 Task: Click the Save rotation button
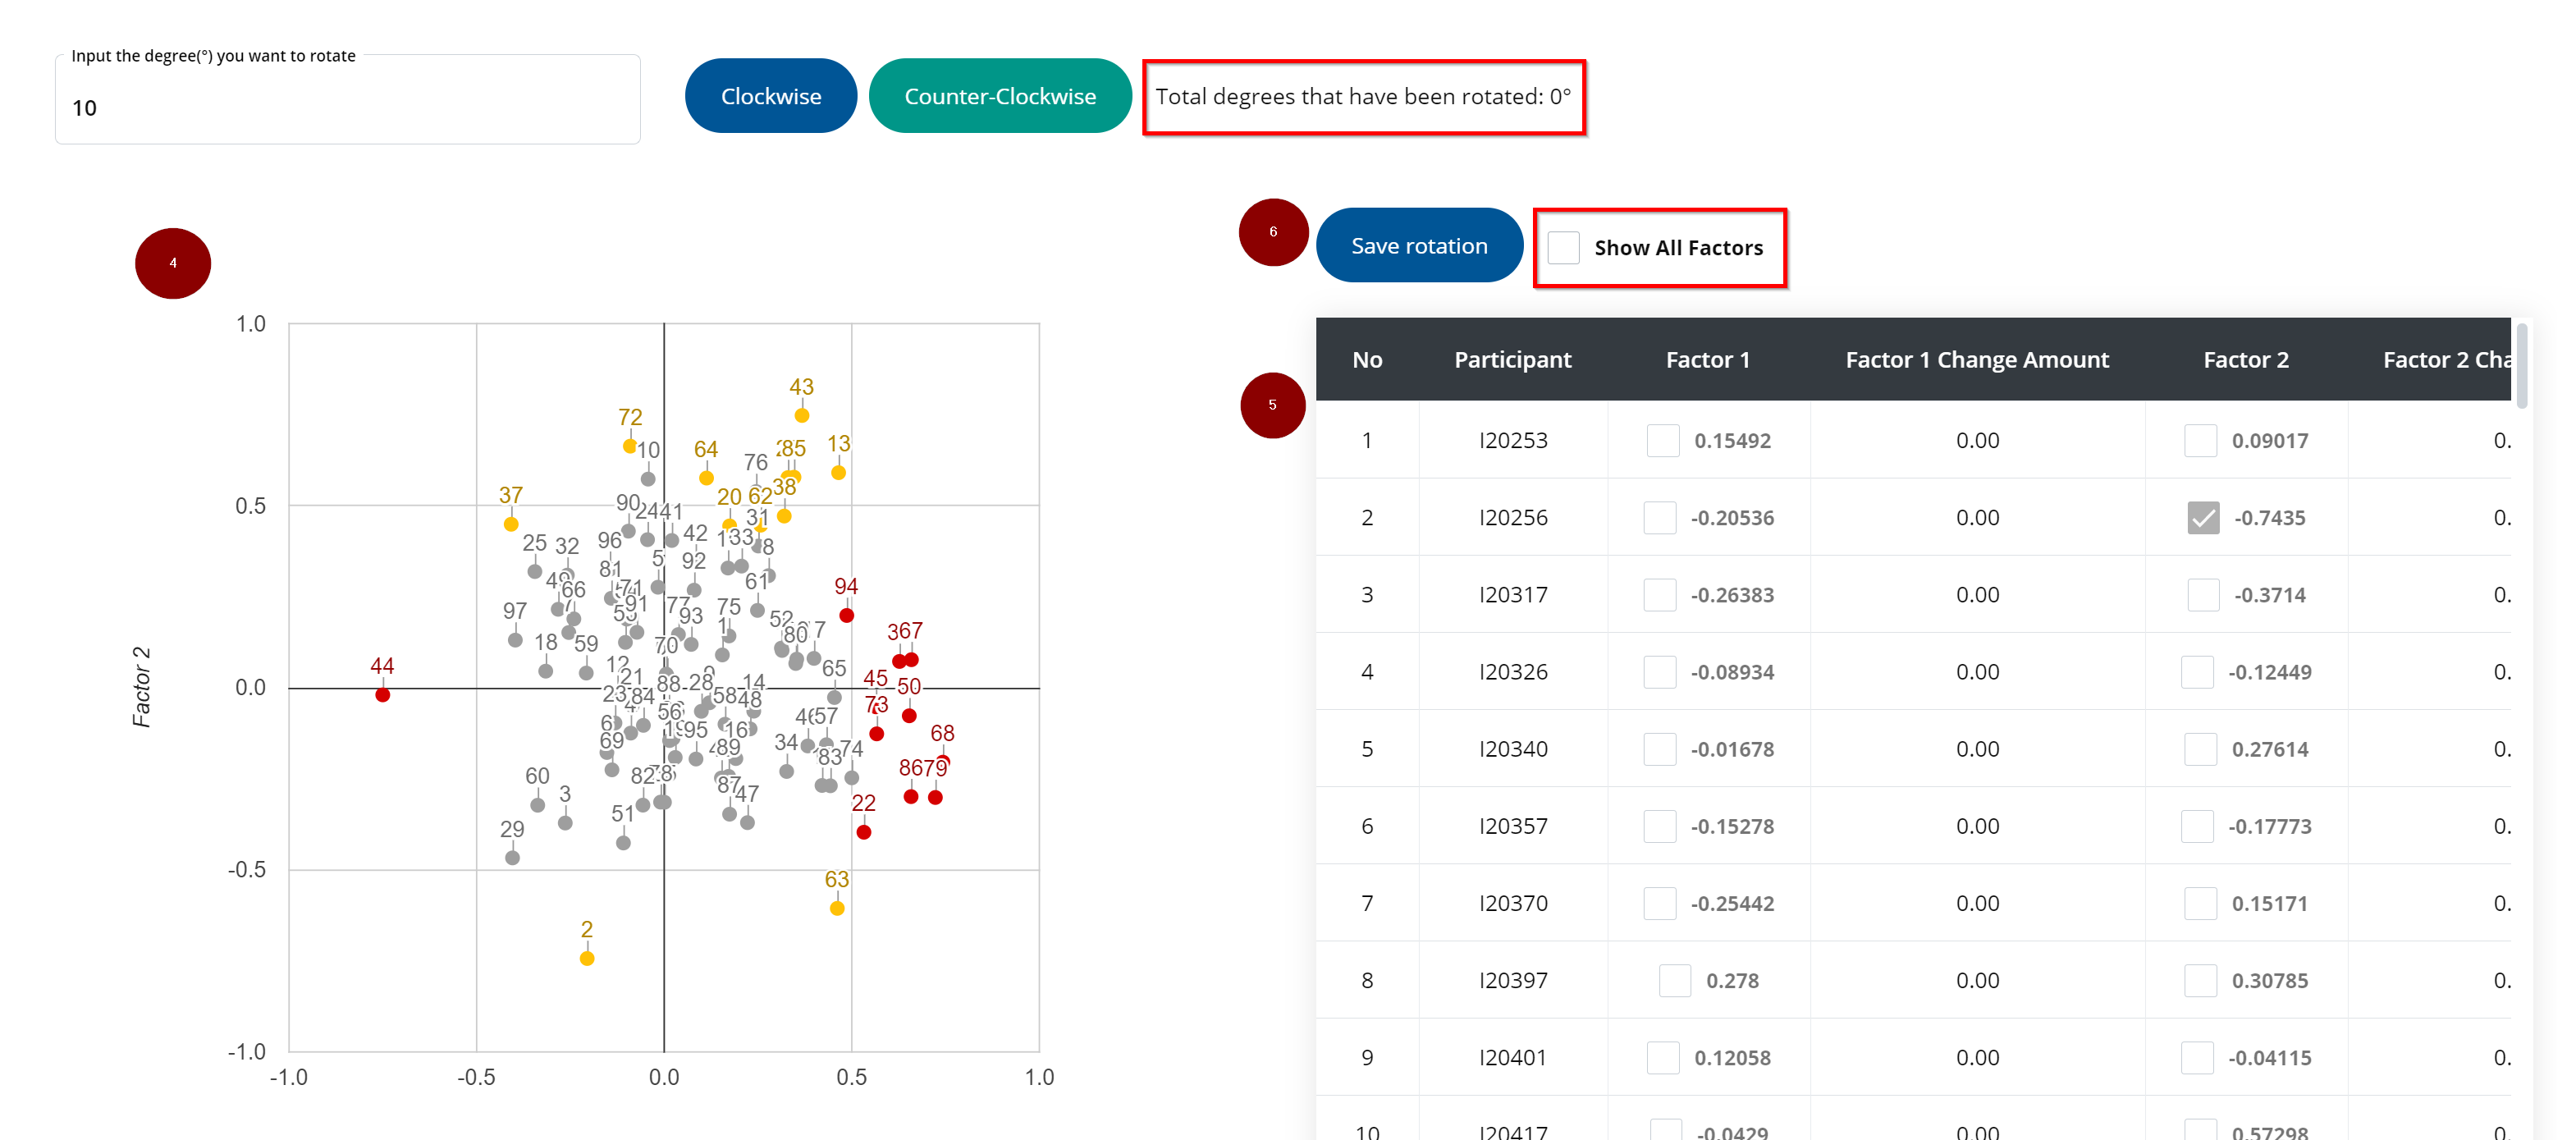[x=1418, y=246]
